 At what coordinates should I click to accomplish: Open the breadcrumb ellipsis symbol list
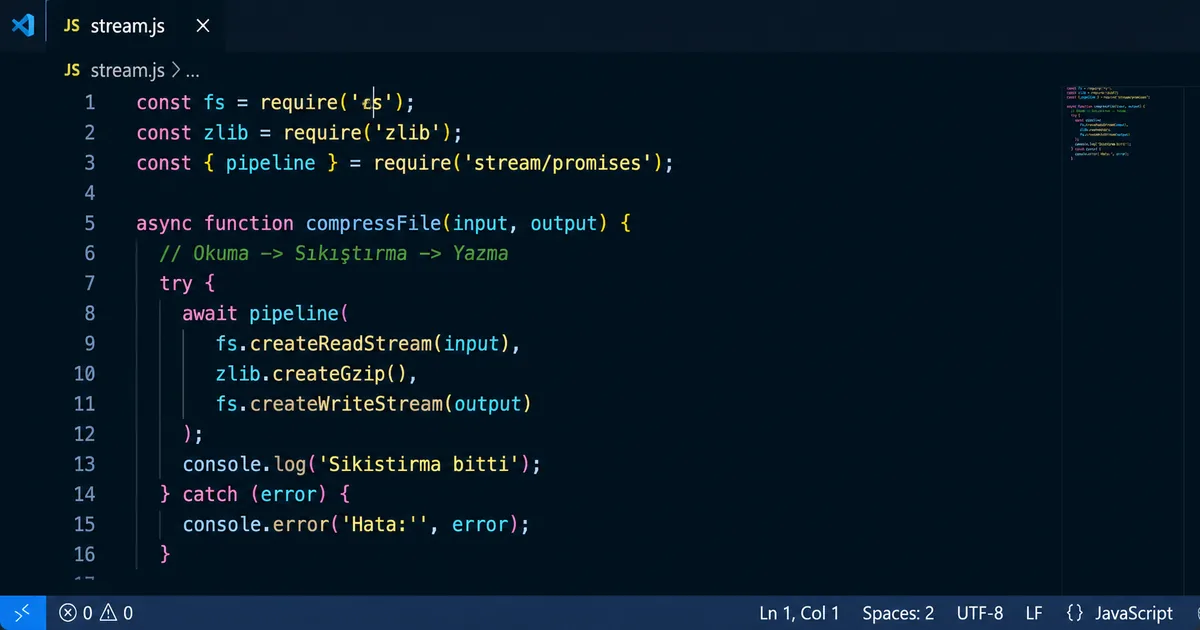click(x=193, y=72)
